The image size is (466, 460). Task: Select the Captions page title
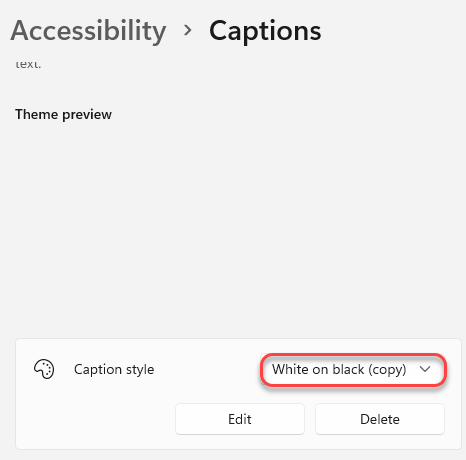(x=265, y=31)
